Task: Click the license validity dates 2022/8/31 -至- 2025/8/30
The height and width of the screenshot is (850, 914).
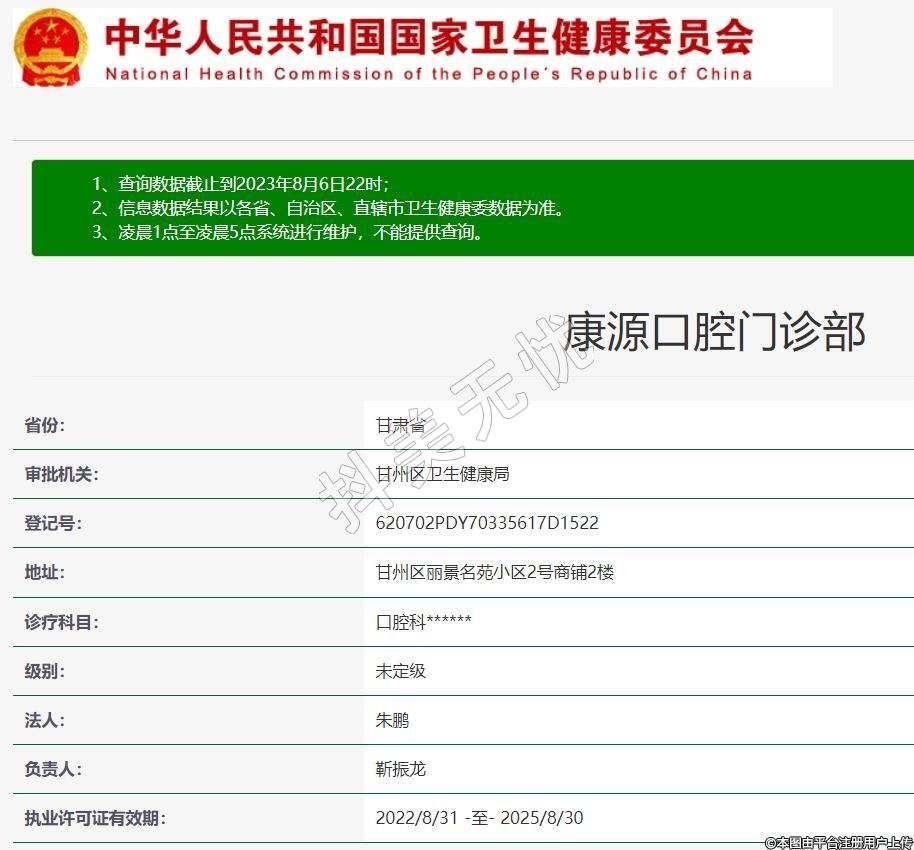Action: (x=479, y=818)
